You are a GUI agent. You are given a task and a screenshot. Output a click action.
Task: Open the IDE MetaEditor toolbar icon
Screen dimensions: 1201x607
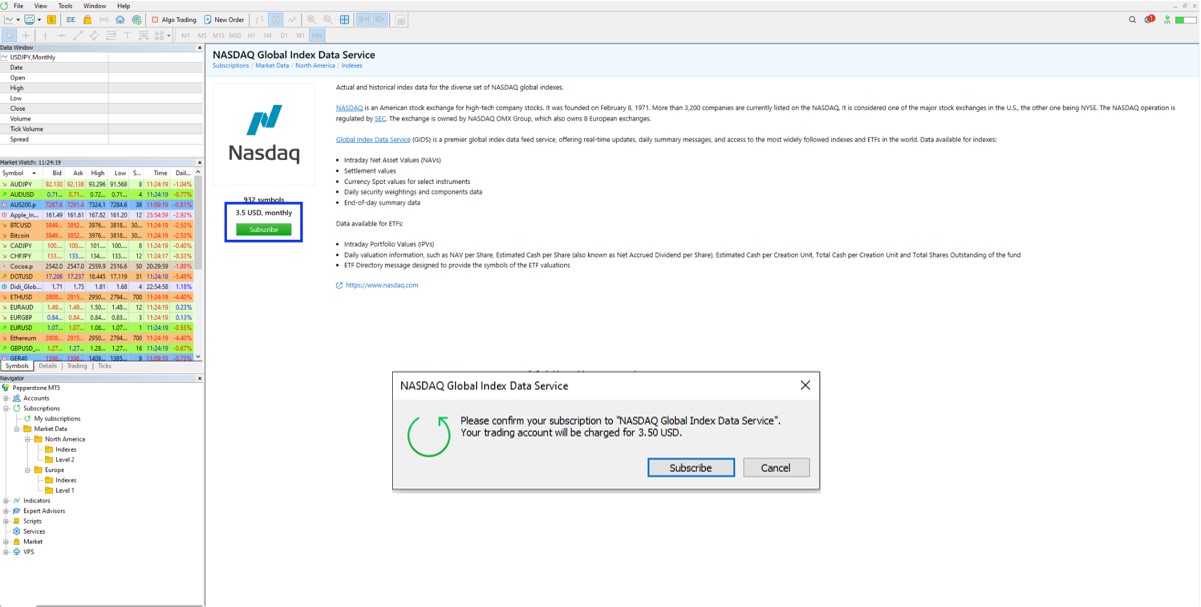click(x=70, y=19)
